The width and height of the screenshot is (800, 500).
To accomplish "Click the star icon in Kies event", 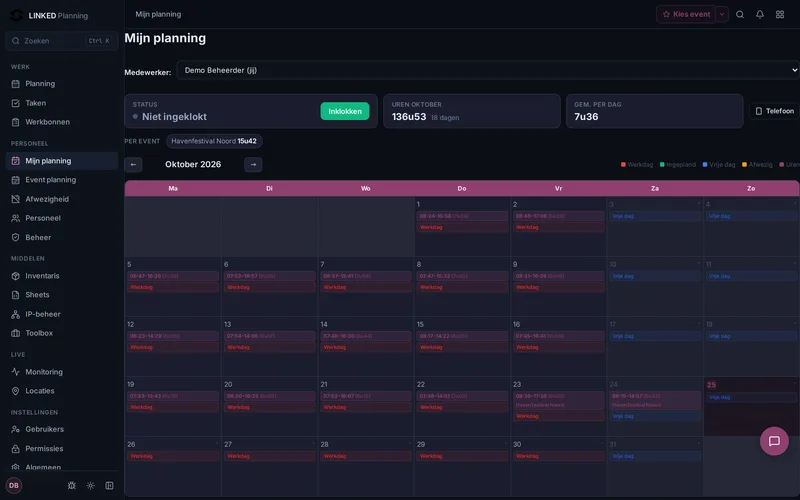I will pyautogui.click(x=666, y=14).
